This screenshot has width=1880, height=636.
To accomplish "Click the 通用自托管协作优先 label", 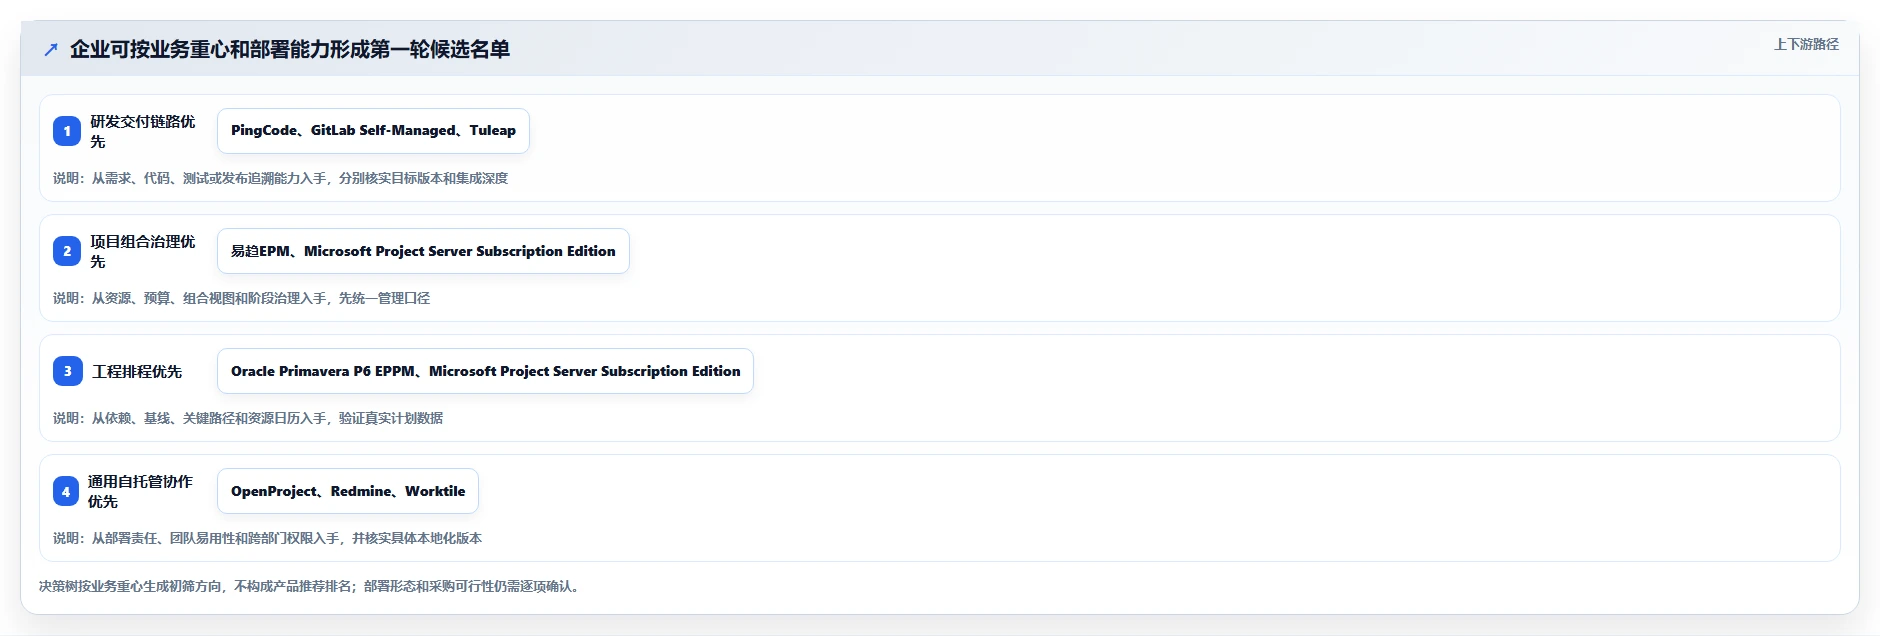I will click(140, 491).
